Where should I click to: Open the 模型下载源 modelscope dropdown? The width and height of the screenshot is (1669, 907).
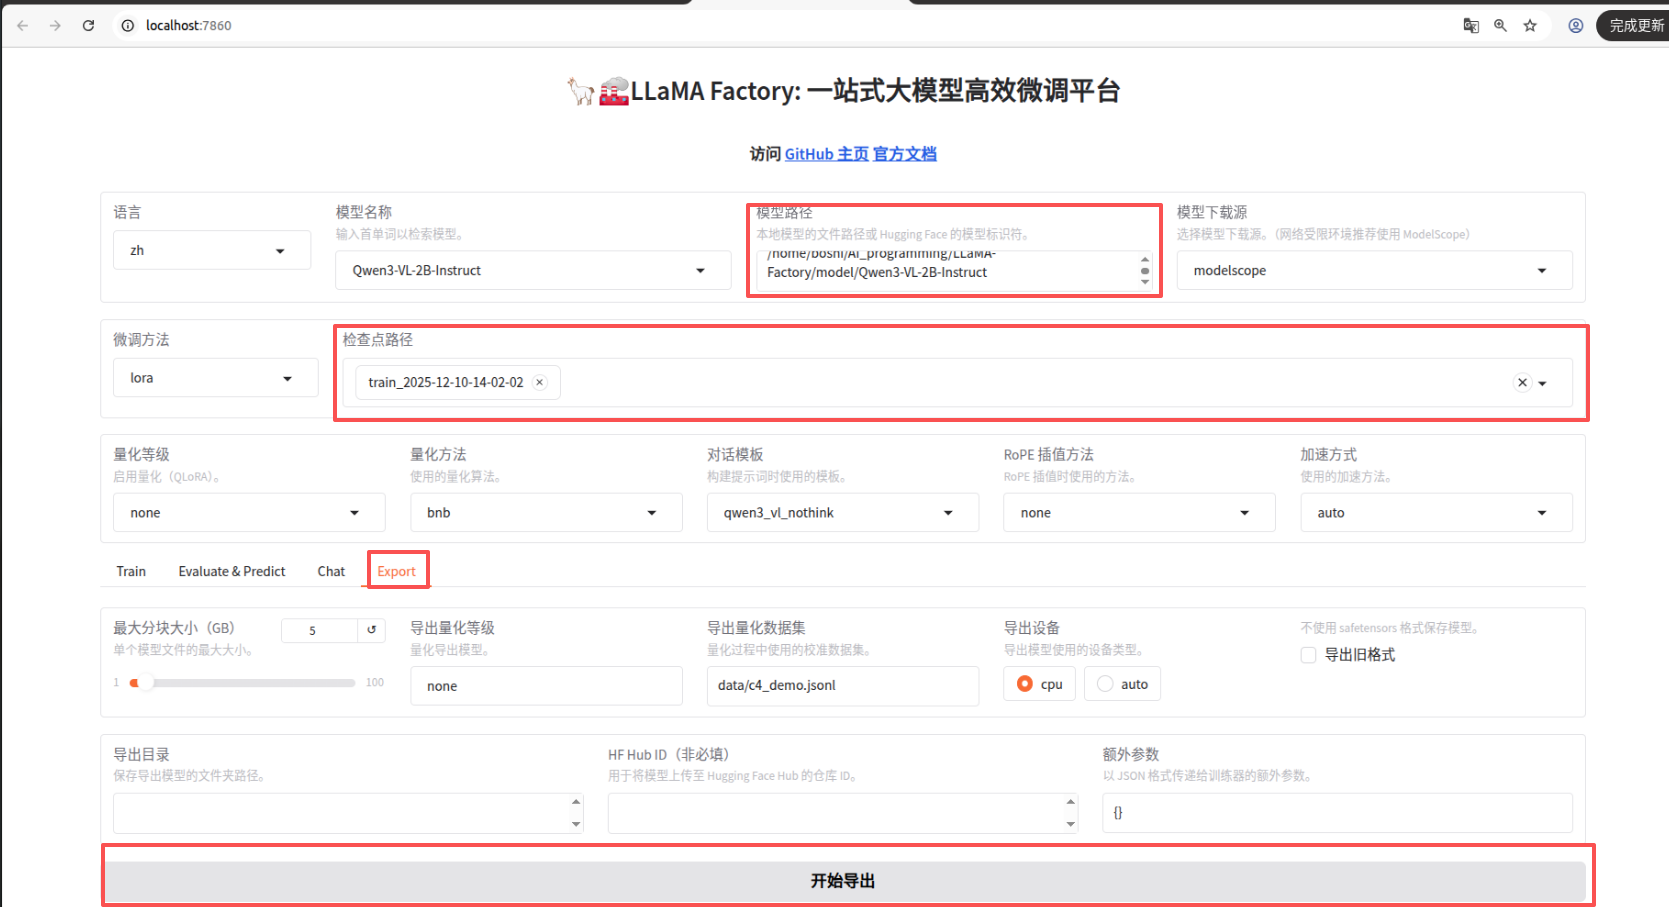[x=1374, y=270]
